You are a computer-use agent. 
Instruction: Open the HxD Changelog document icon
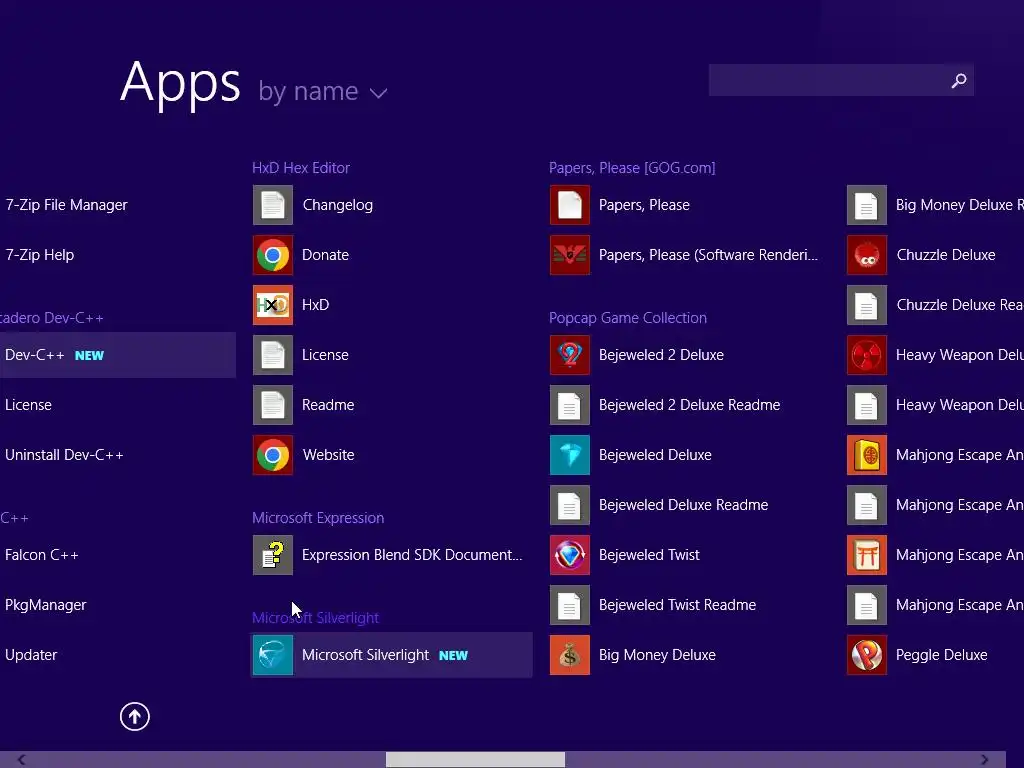click(272, 205)
